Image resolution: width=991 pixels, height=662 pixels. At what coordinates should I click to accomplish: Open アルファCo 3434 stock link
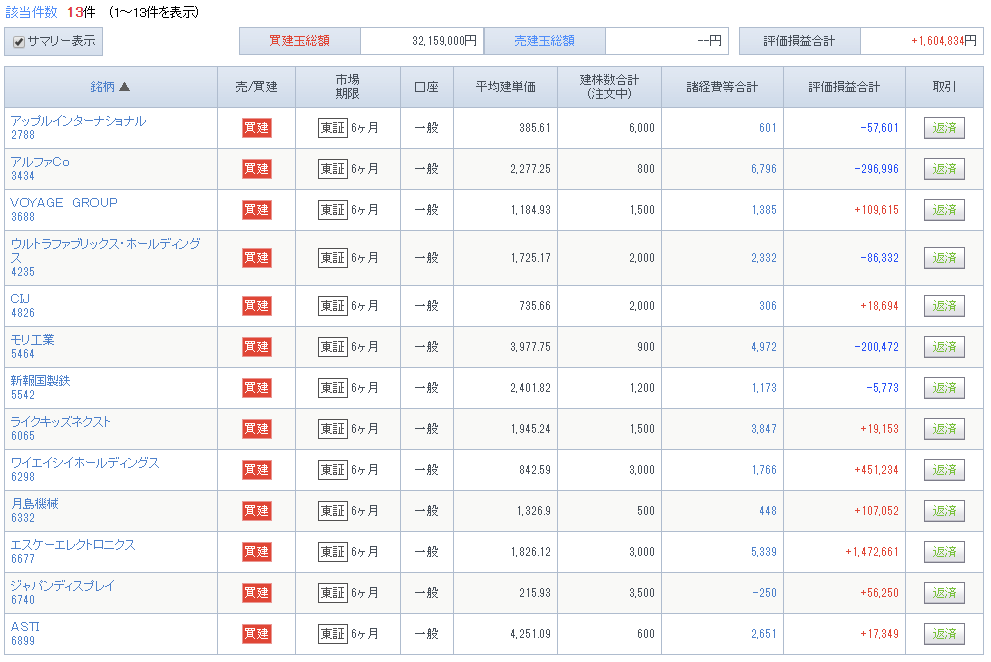[x=40, y=168]
